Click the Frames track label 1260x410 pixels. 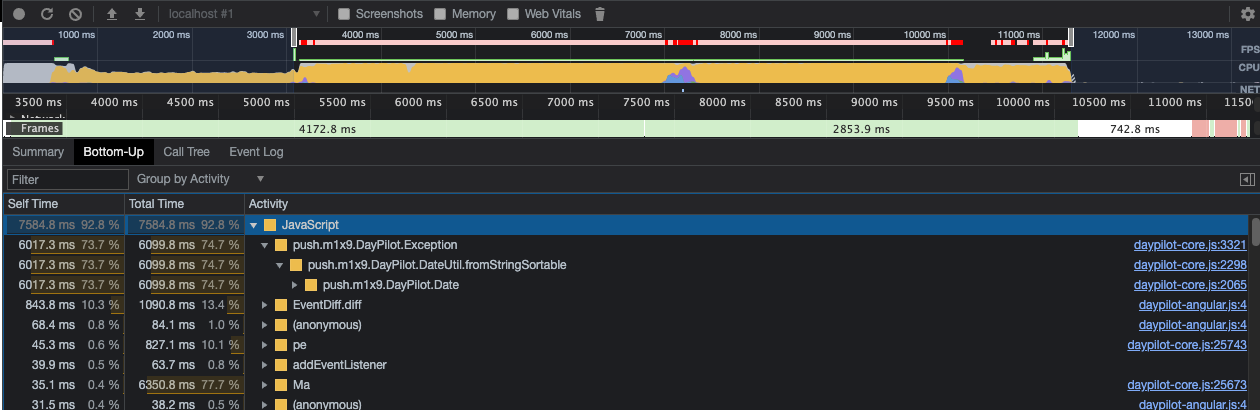pos(33,129)
